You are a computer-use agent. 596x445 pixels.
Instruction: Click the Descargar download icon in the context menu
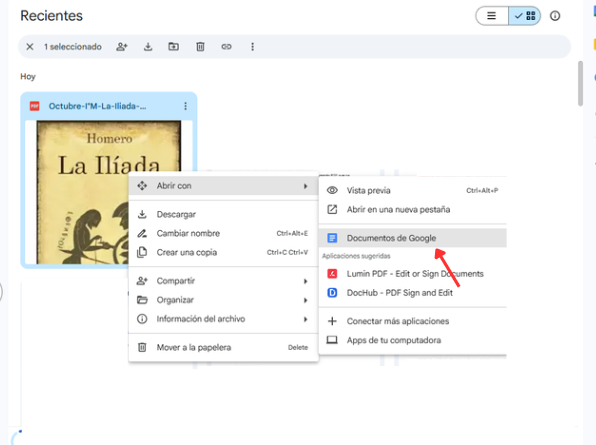click(142, 214)
